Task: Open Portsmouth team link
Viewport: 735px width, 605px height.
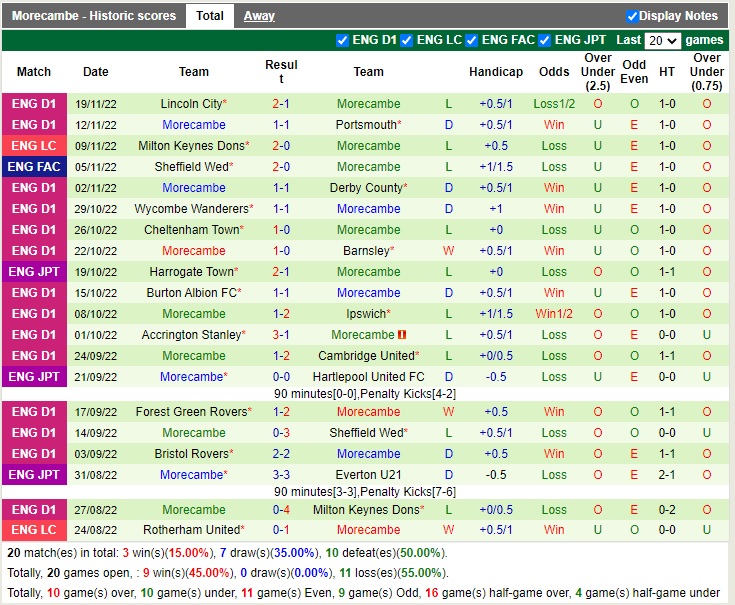Action: [366, 125]
